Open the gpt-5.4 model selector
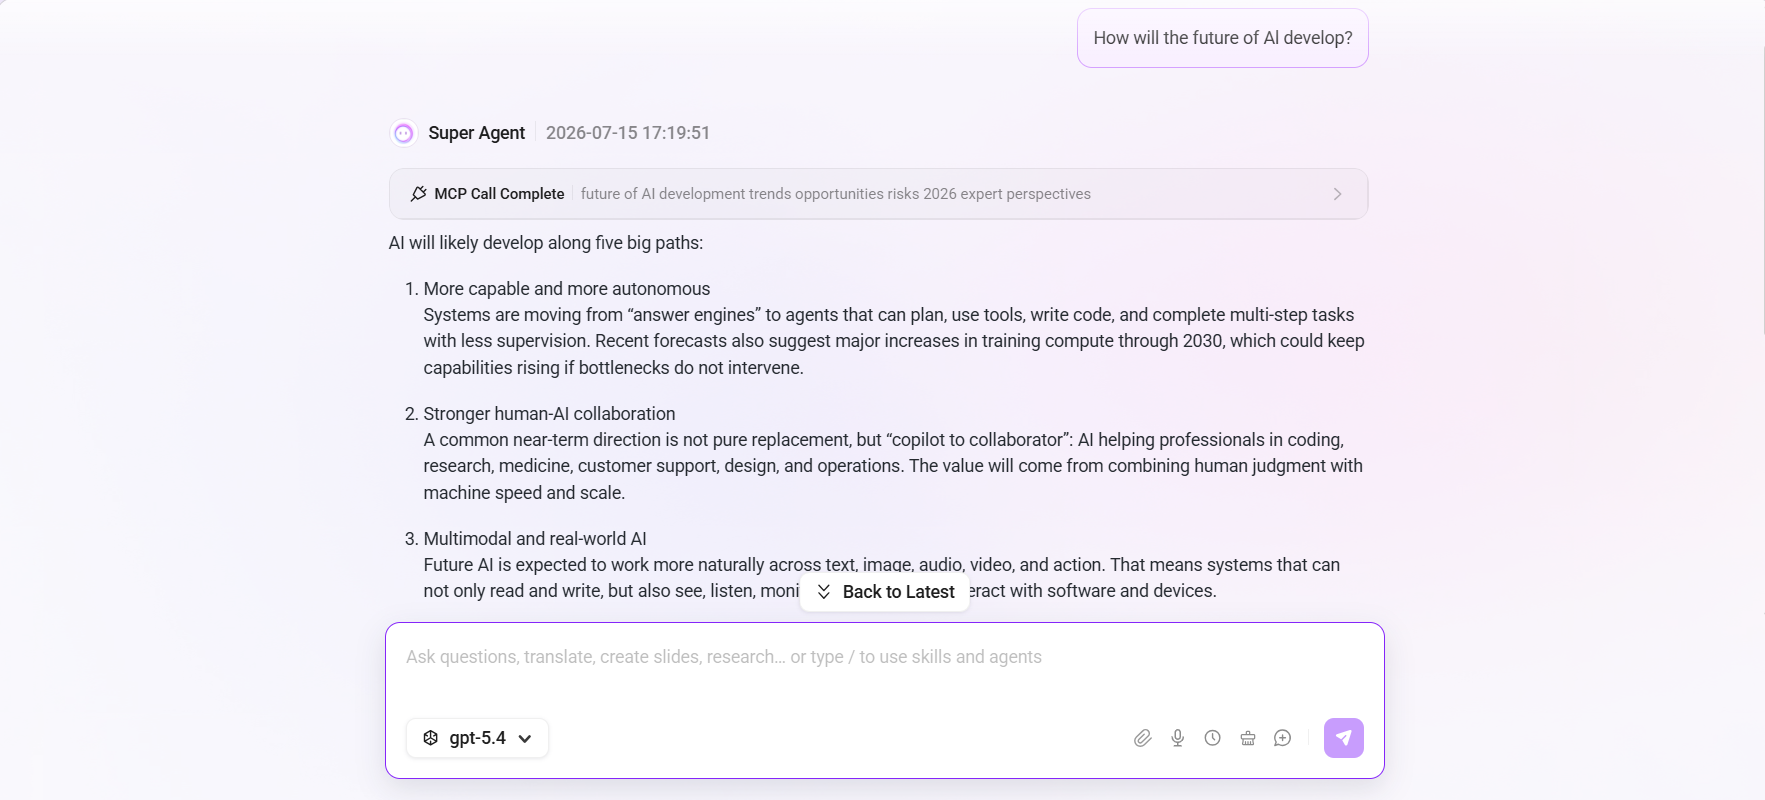This screenshot has width=1765, height=800. tap(477, 738)
